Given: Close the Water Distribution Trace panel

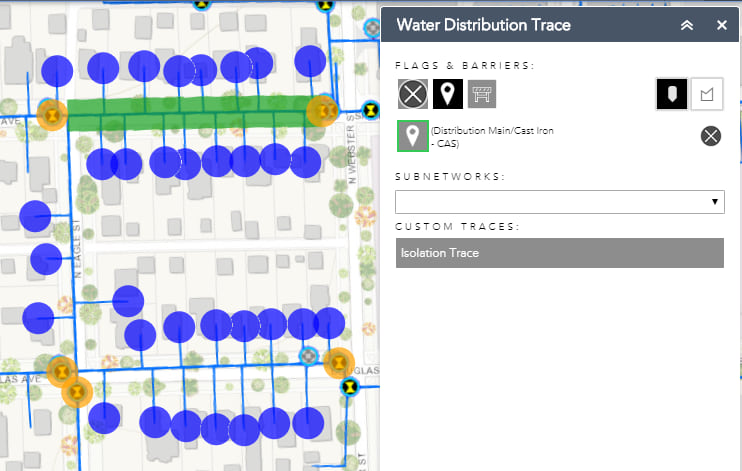Looking at the screenshot, I should 722,25.
